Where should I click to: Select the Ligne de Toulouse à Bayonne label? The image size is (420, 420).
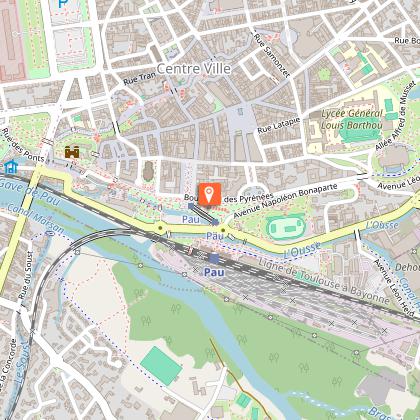point(324,282)
